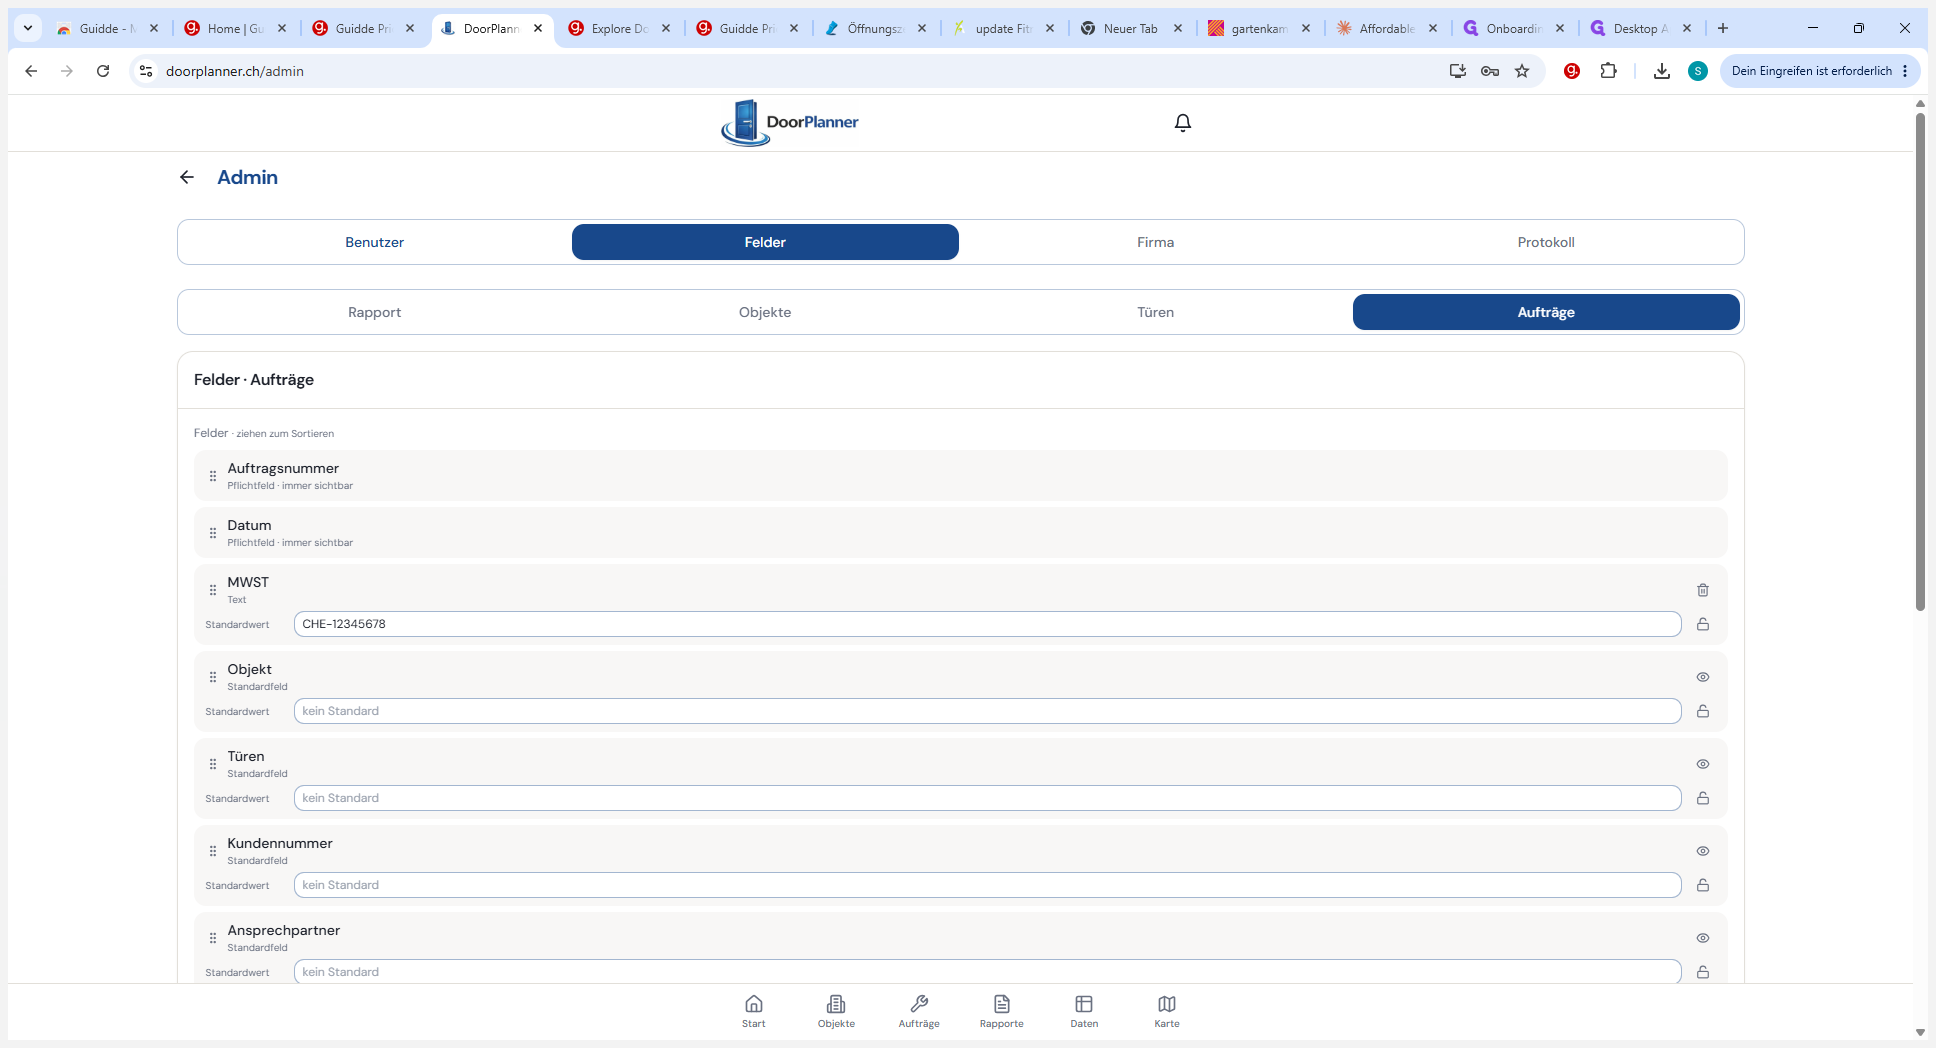
Task: Toggle visibility of the Kundennummer field
Action: click(x=1702, y=851)
